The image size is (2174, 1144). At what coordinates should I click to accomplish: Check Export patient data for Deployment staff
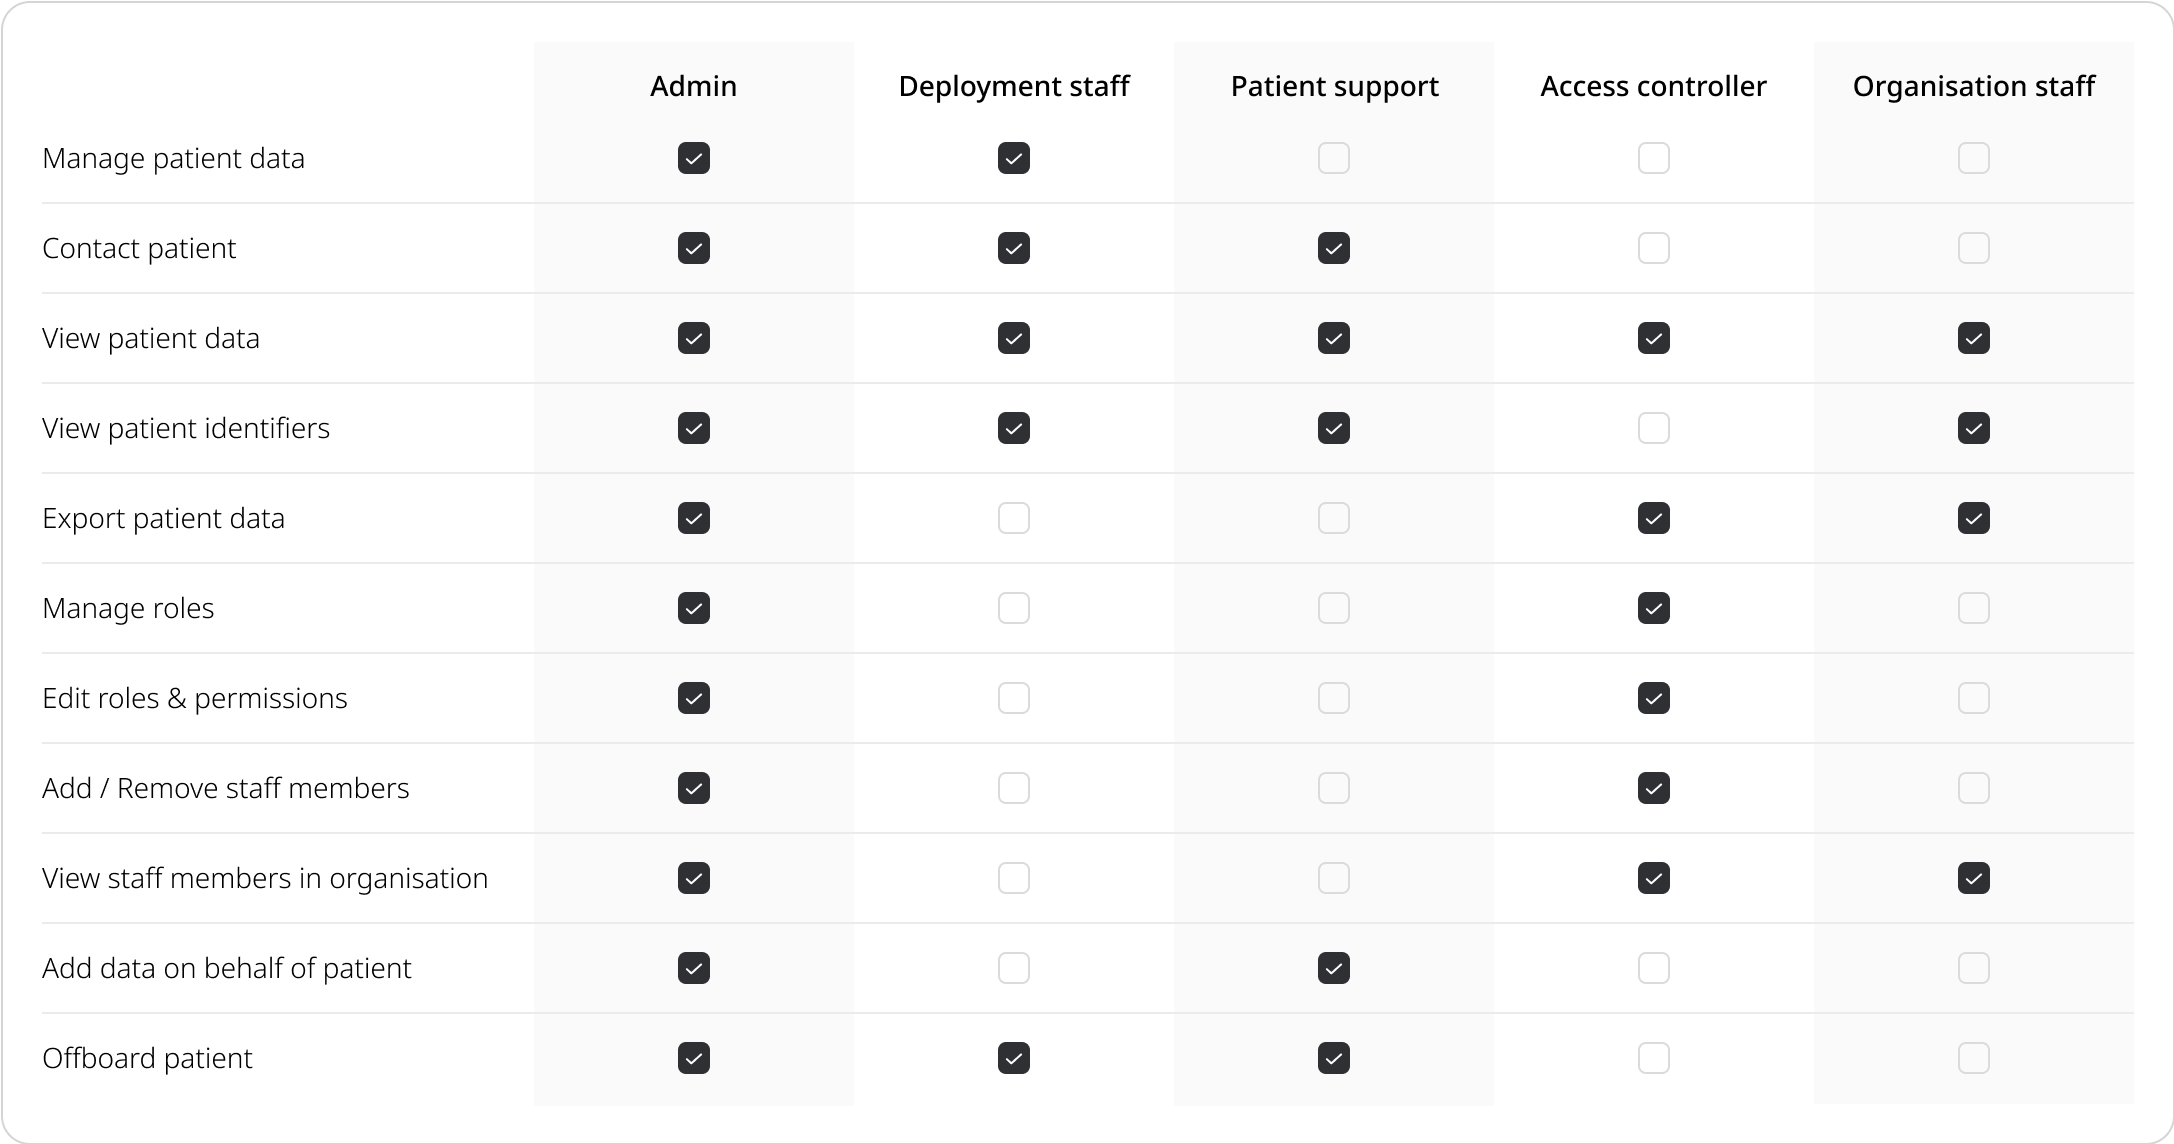[x=1014, y=518]
